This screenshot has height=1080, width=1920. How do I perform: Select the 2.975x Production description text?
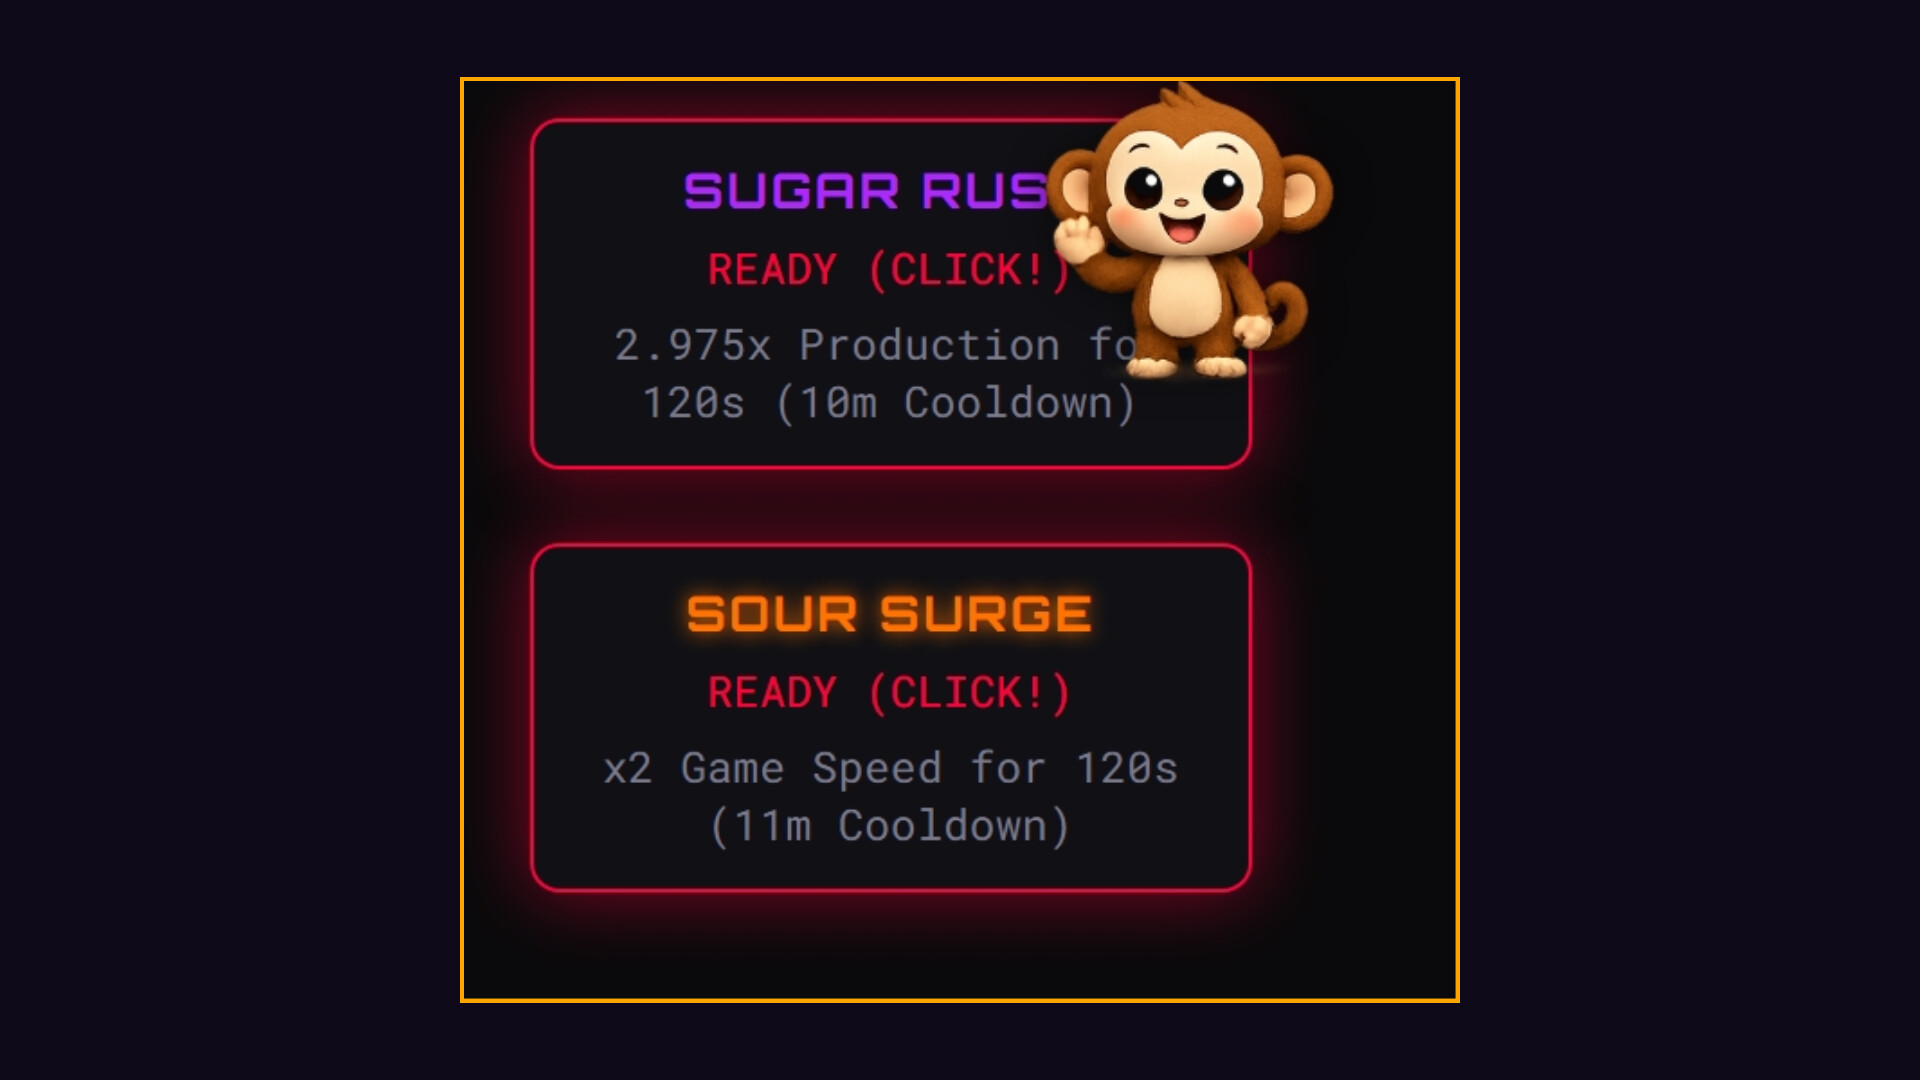(x=876, y=374)
